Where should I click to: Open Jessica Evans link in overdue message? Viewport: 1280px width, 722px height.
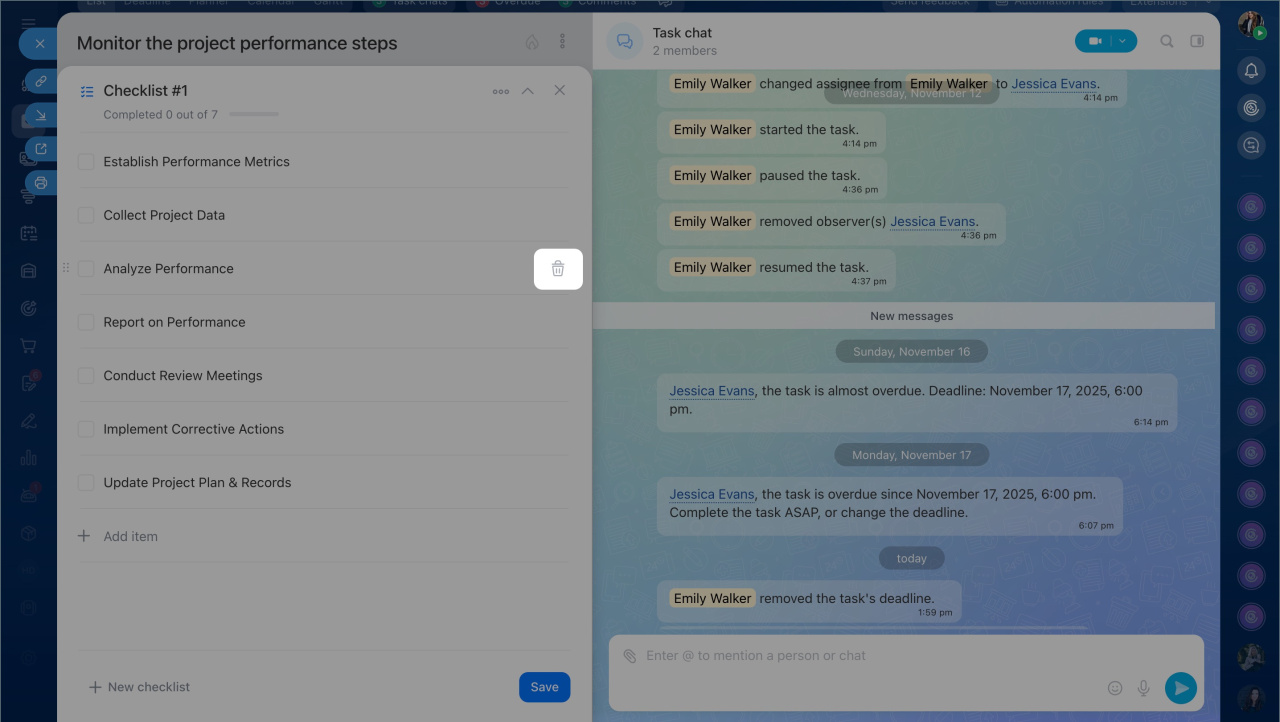pyautogui.click(x=711, y=494)
